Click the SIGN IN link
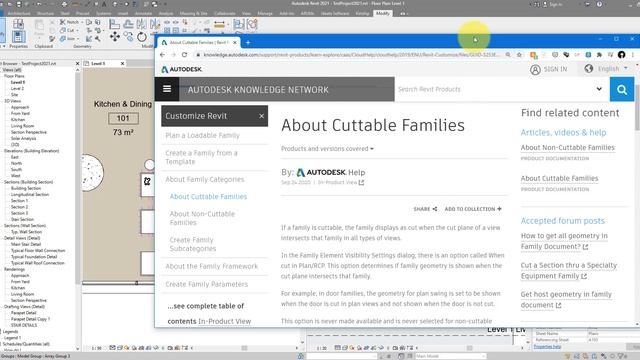The image size is (640, 360). [x=549, y=69]
